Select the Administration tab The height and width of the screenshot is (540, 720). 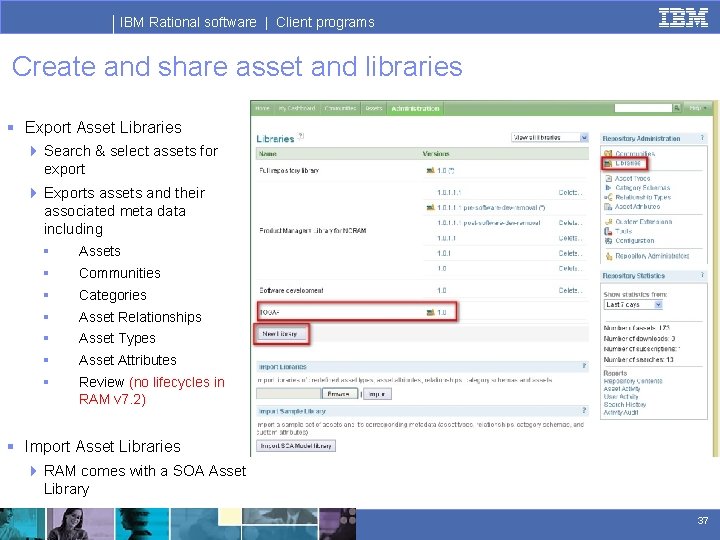(415, 108)
